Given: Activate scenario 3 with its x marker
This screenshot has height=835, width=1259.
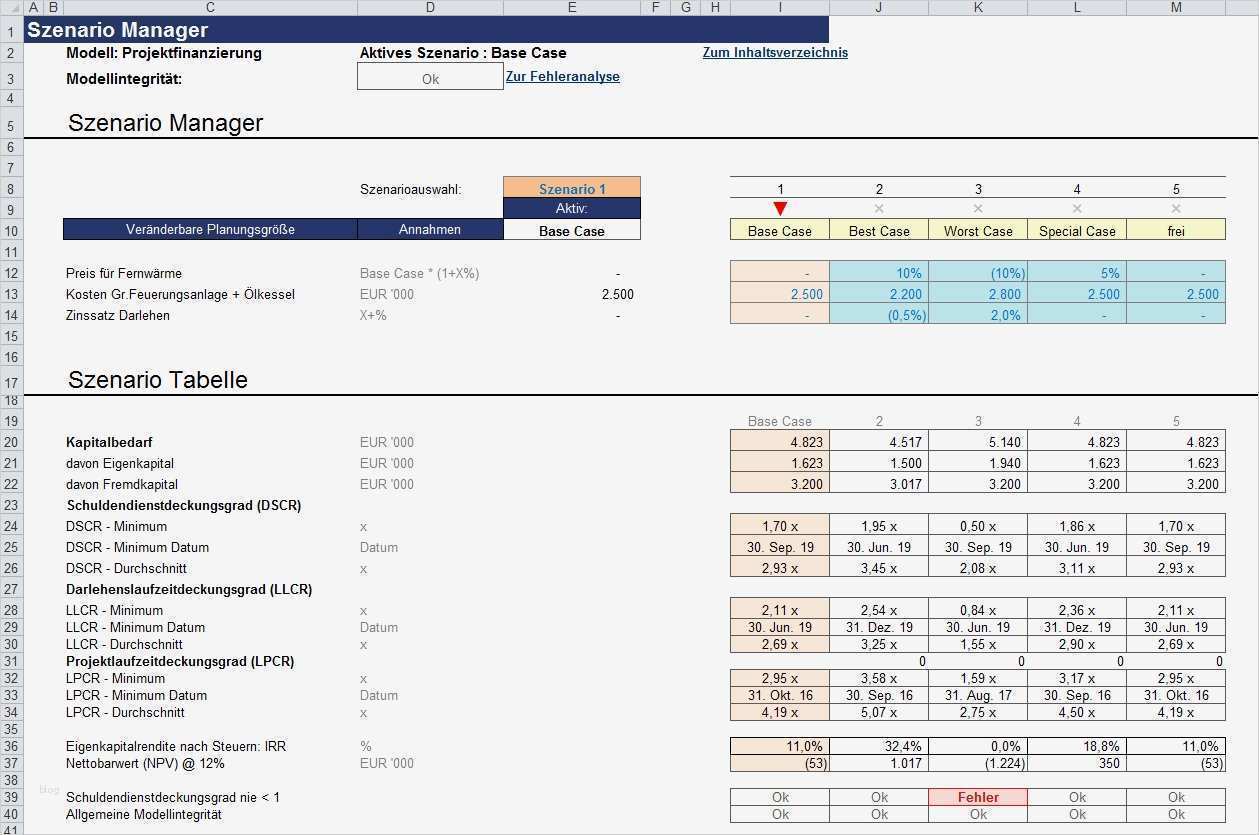Looking at the screenshot, I should point(978,209).
